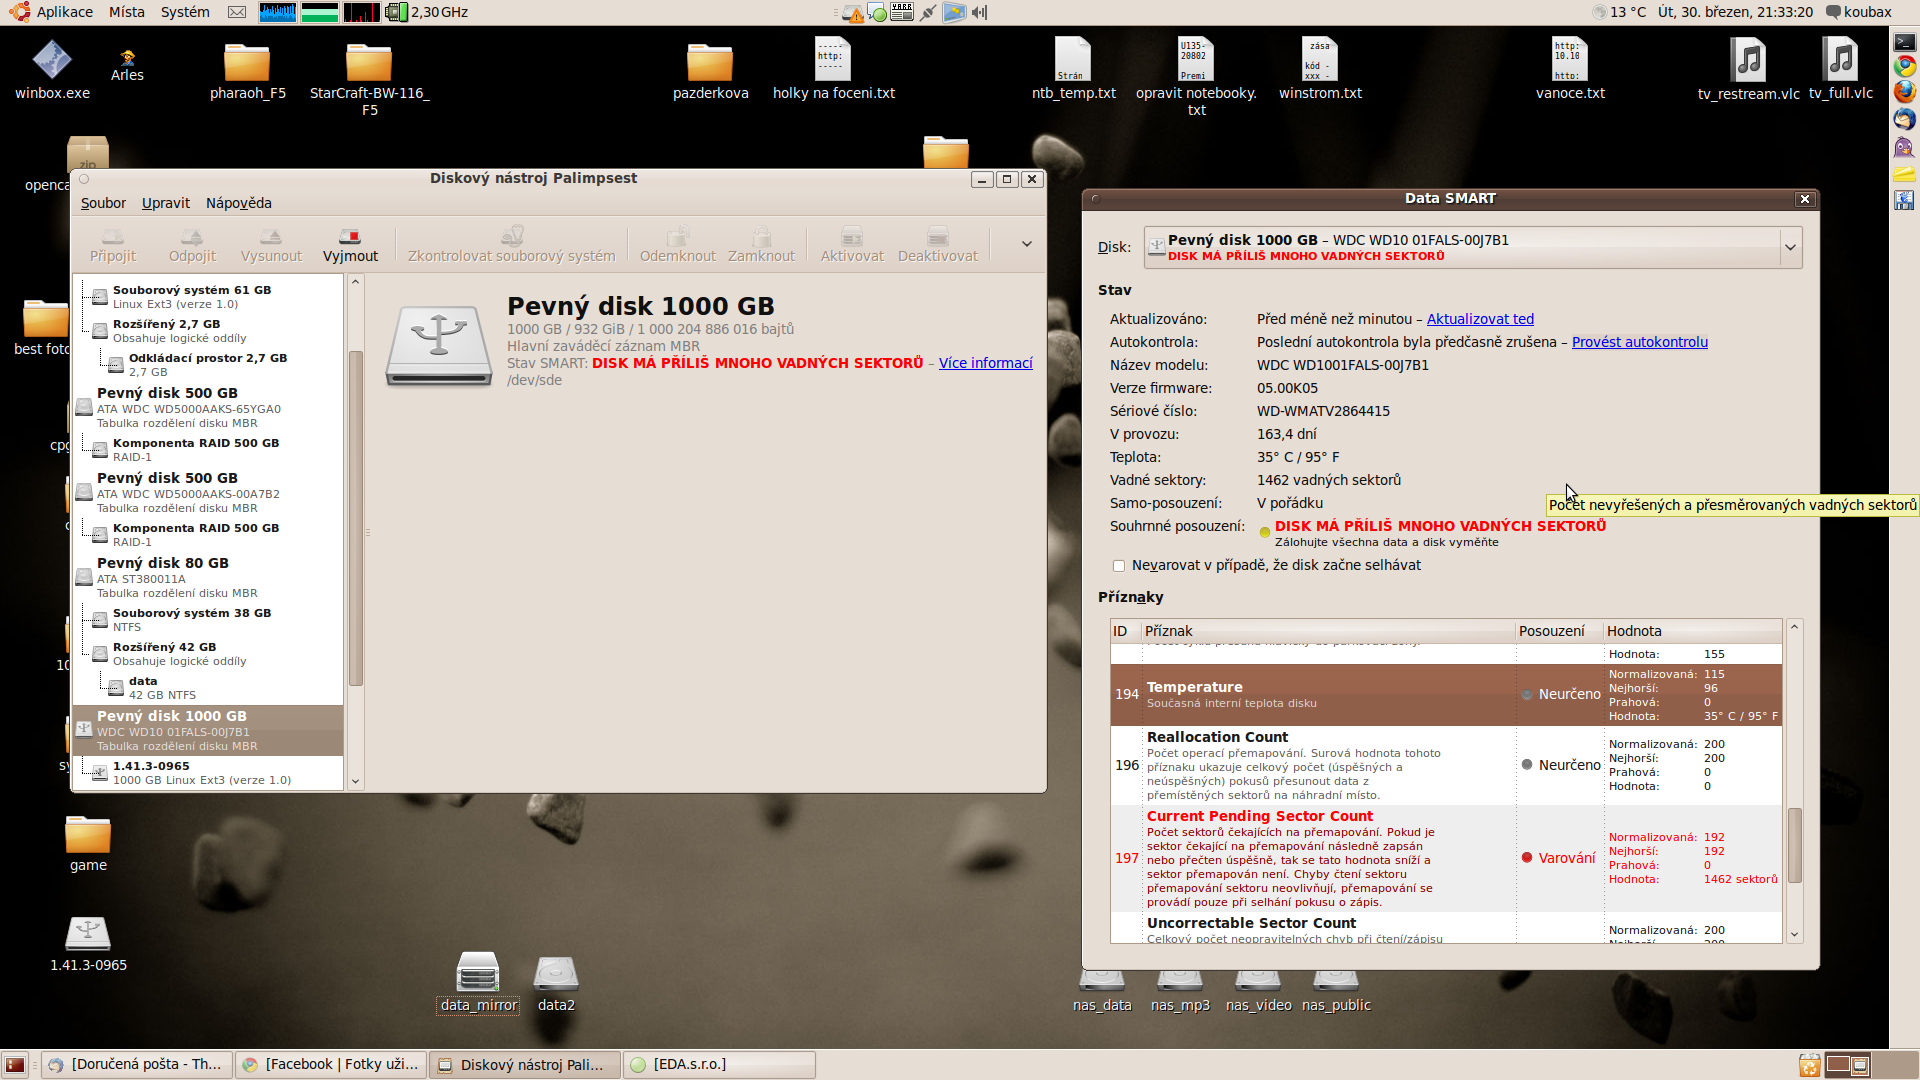Select the ATA WDC WD5000AAKS-00A7B2 disk entry
This screenshot has height=1080, width=1920.
[208, 492]
